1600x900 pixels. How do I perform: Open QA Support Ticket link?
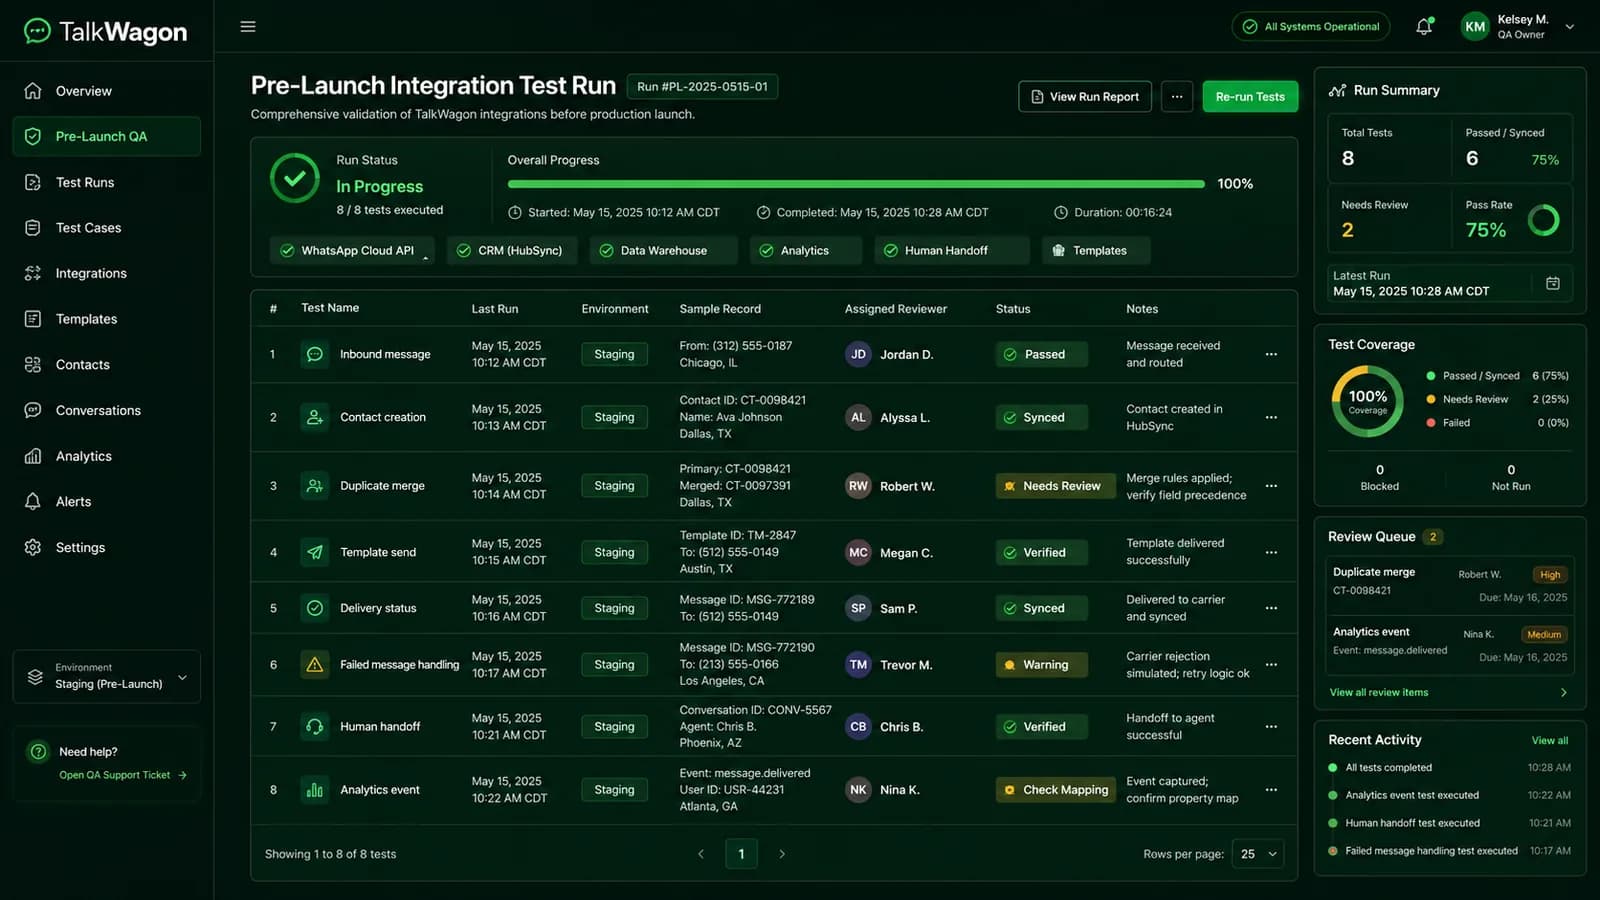point(123,775)
